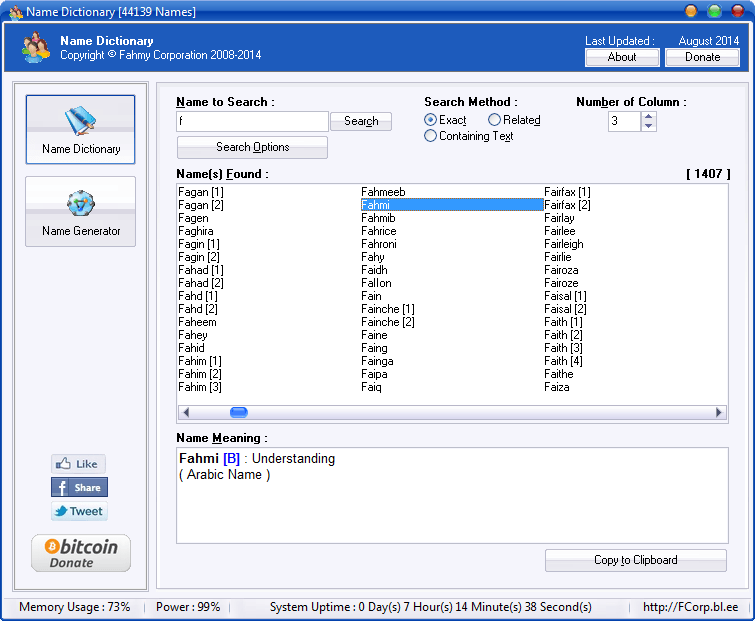Click the Donate button in header
The height and width of the screenshot is (621, 755).
(x=703, y=57)
